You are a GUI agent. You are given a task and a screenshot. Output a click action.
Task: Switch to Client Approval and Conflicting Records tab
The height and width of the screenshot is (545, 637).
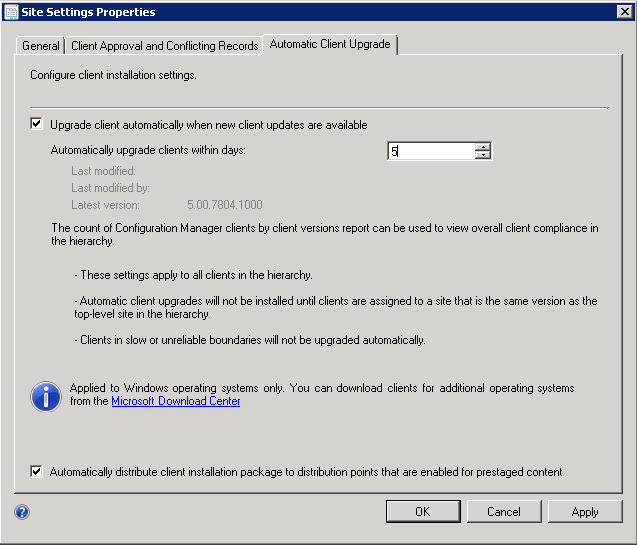[x=165, y=45]
